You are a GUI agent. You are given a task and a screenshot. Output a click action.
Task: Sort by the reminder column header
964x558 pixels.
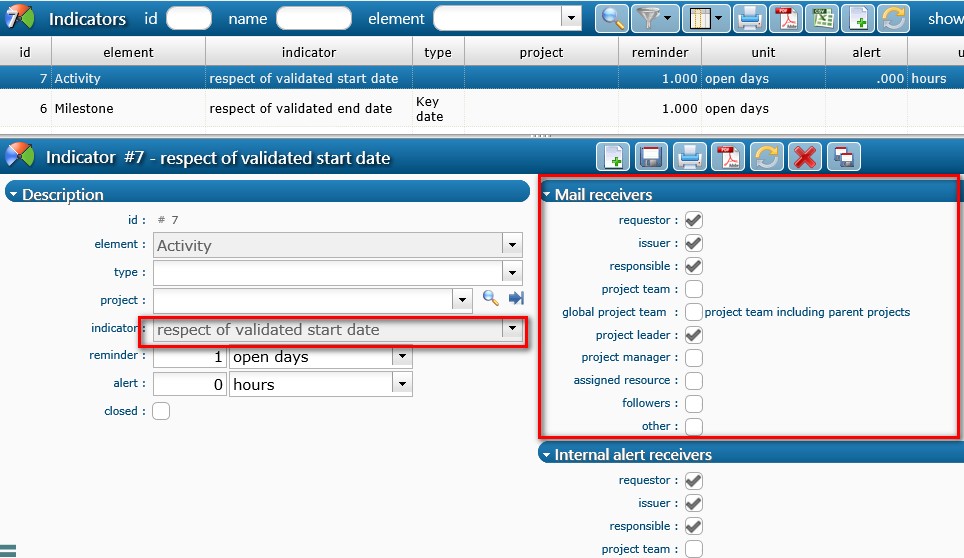[x=660, y=52]
